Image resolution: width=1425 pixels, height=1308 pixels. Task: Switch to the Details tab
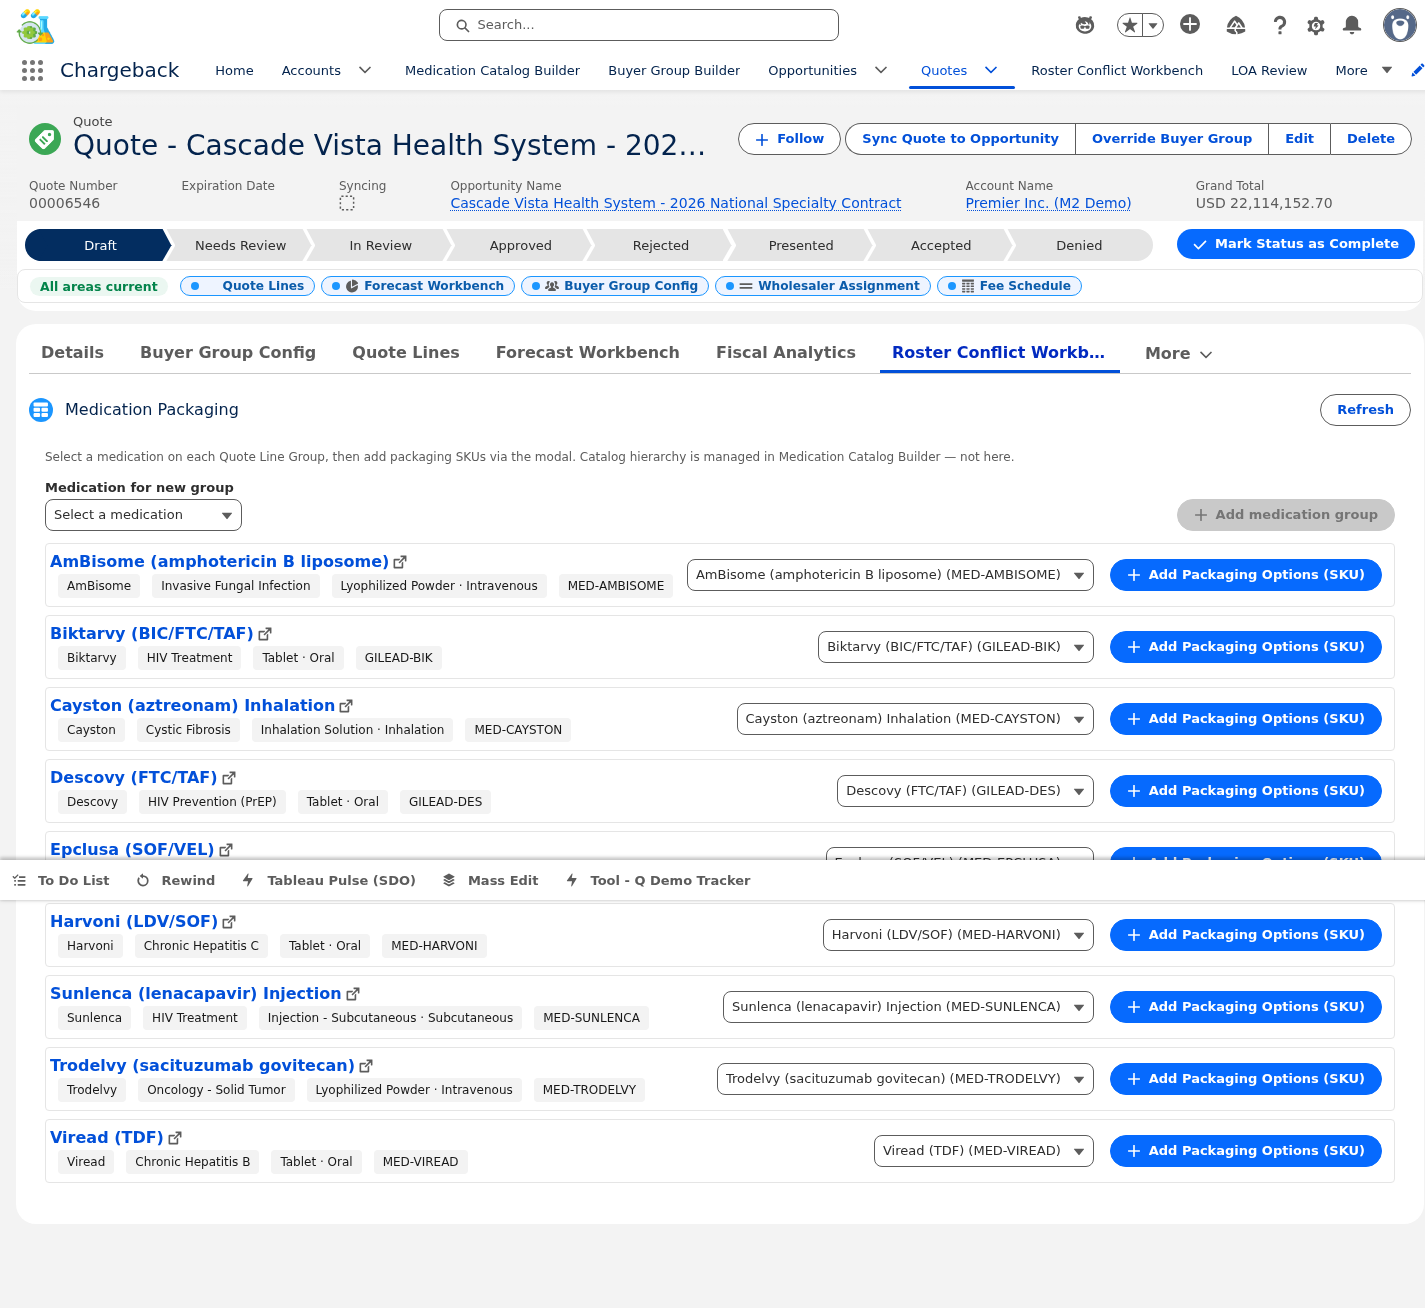pos(72,353)
